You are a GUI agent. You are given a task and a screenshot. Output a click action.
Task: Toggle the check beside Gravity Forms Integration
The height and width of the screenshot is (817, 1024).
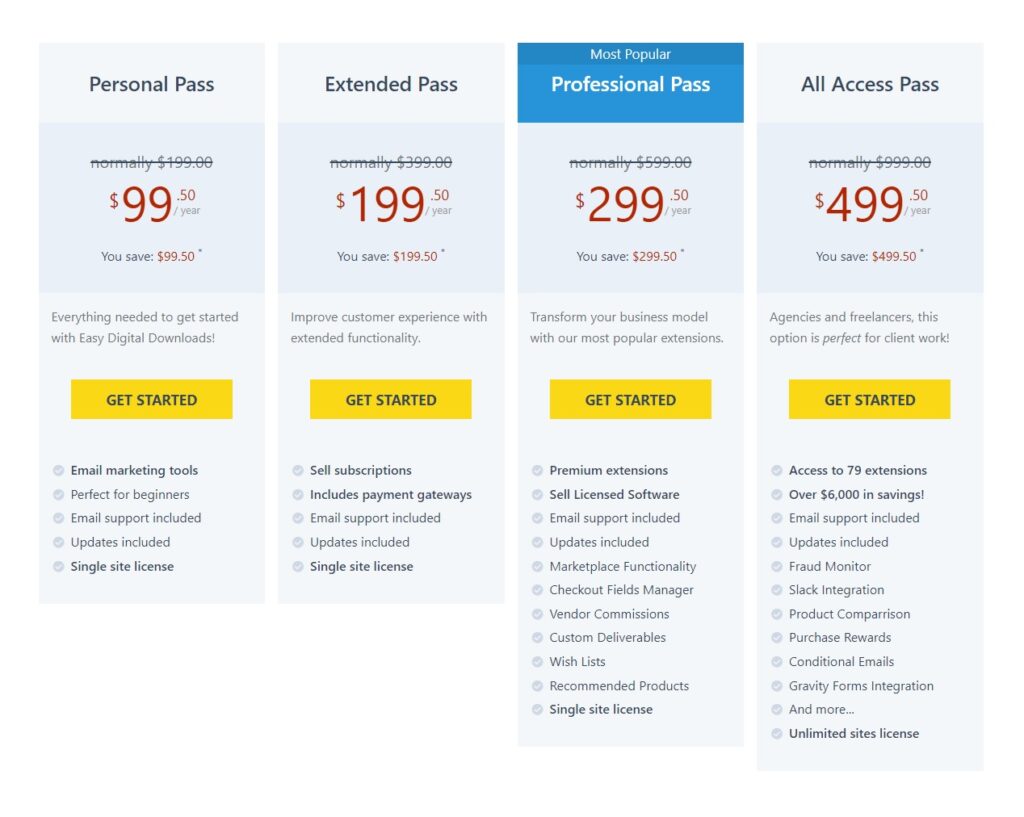[777, 686]
